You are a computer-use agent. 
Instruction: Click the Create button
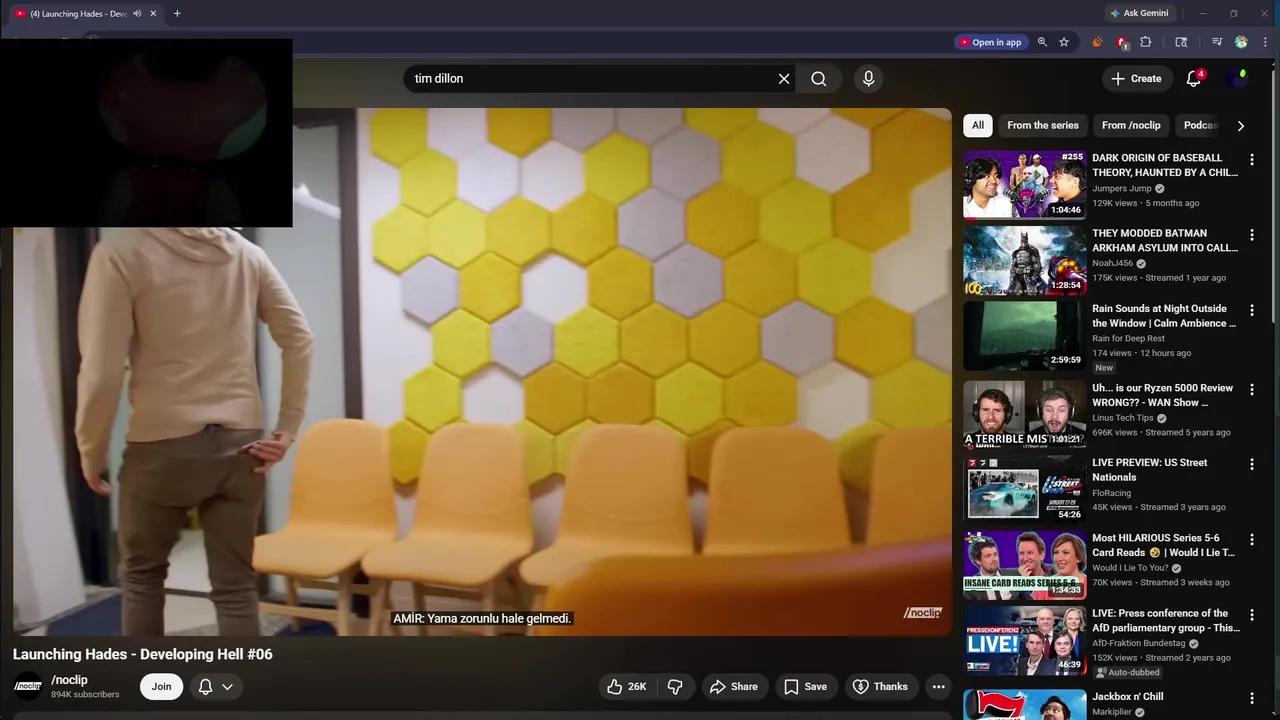point(1136,79)
